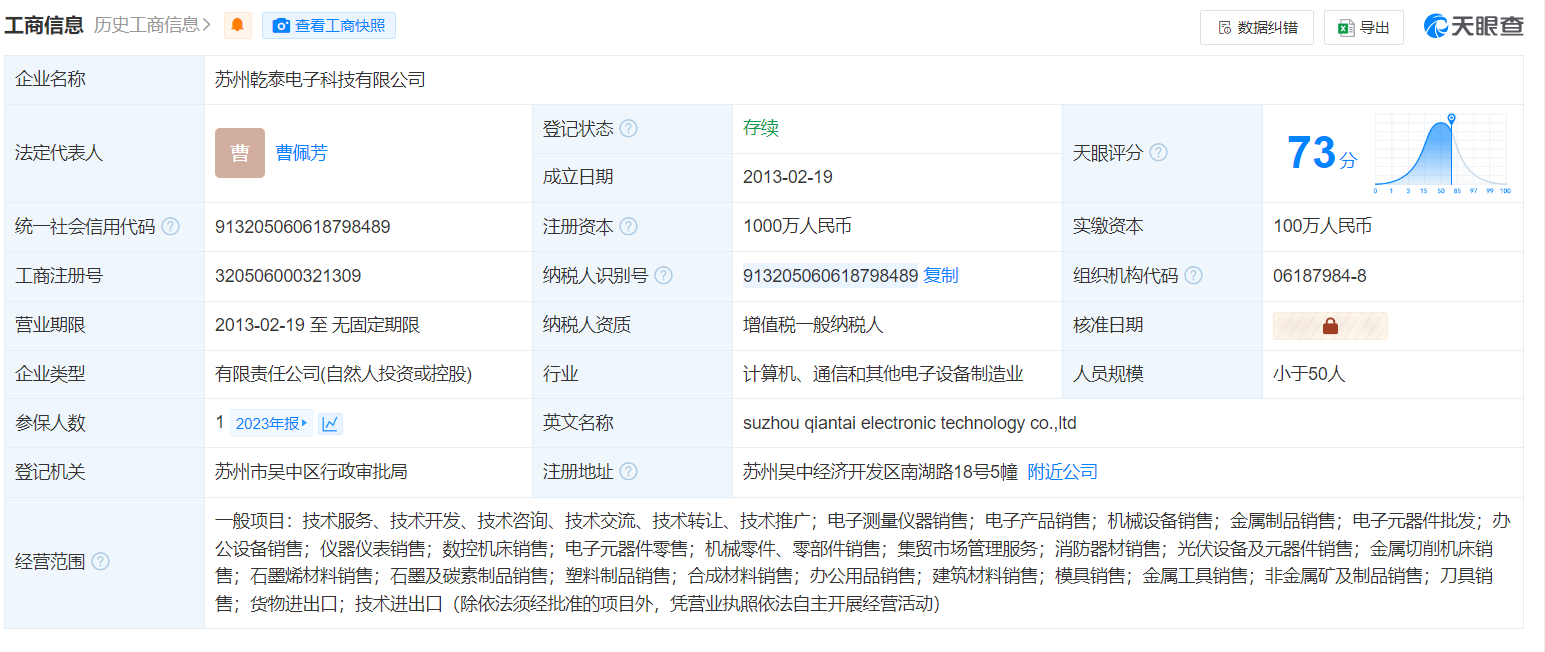Click the 企业类型 label
This screenshot has width=1545, height=652.
(x=50, y=374)
